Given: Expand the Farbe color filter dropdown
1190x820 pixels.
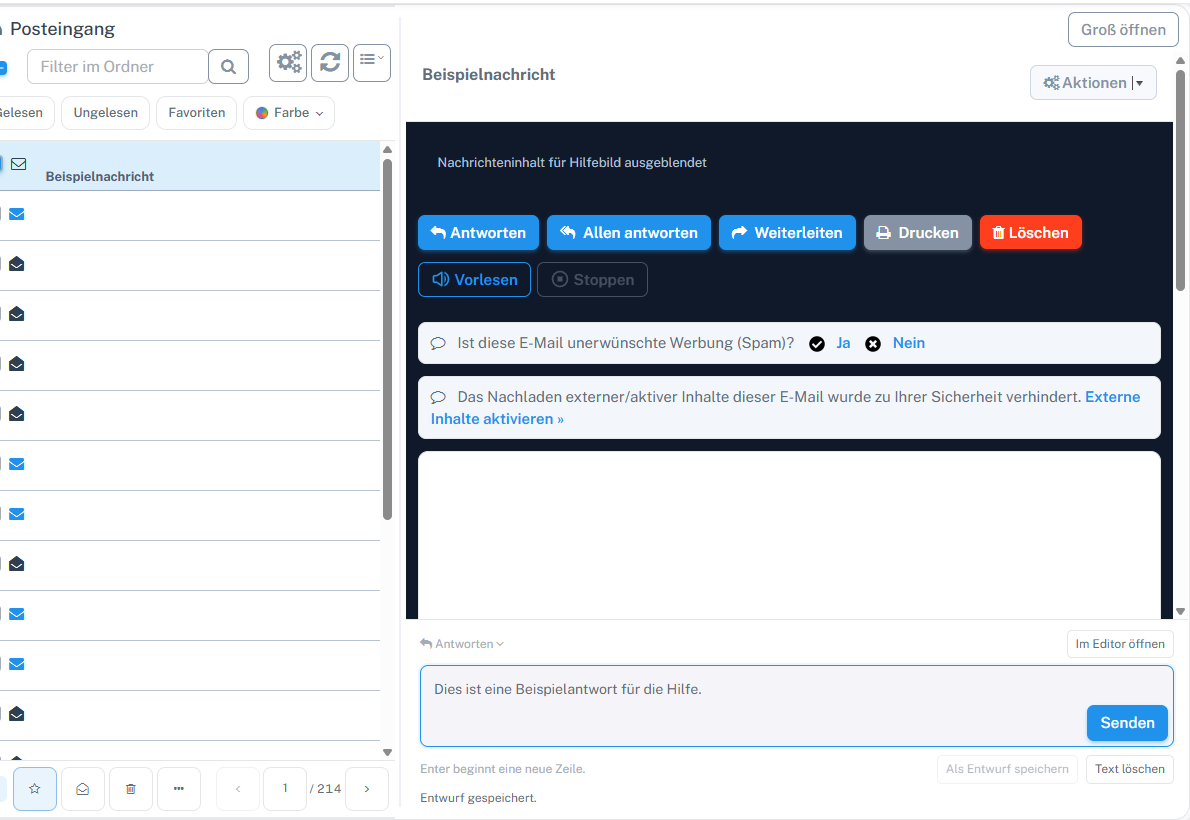Looking at the screenshot, I should pos(289,113).
